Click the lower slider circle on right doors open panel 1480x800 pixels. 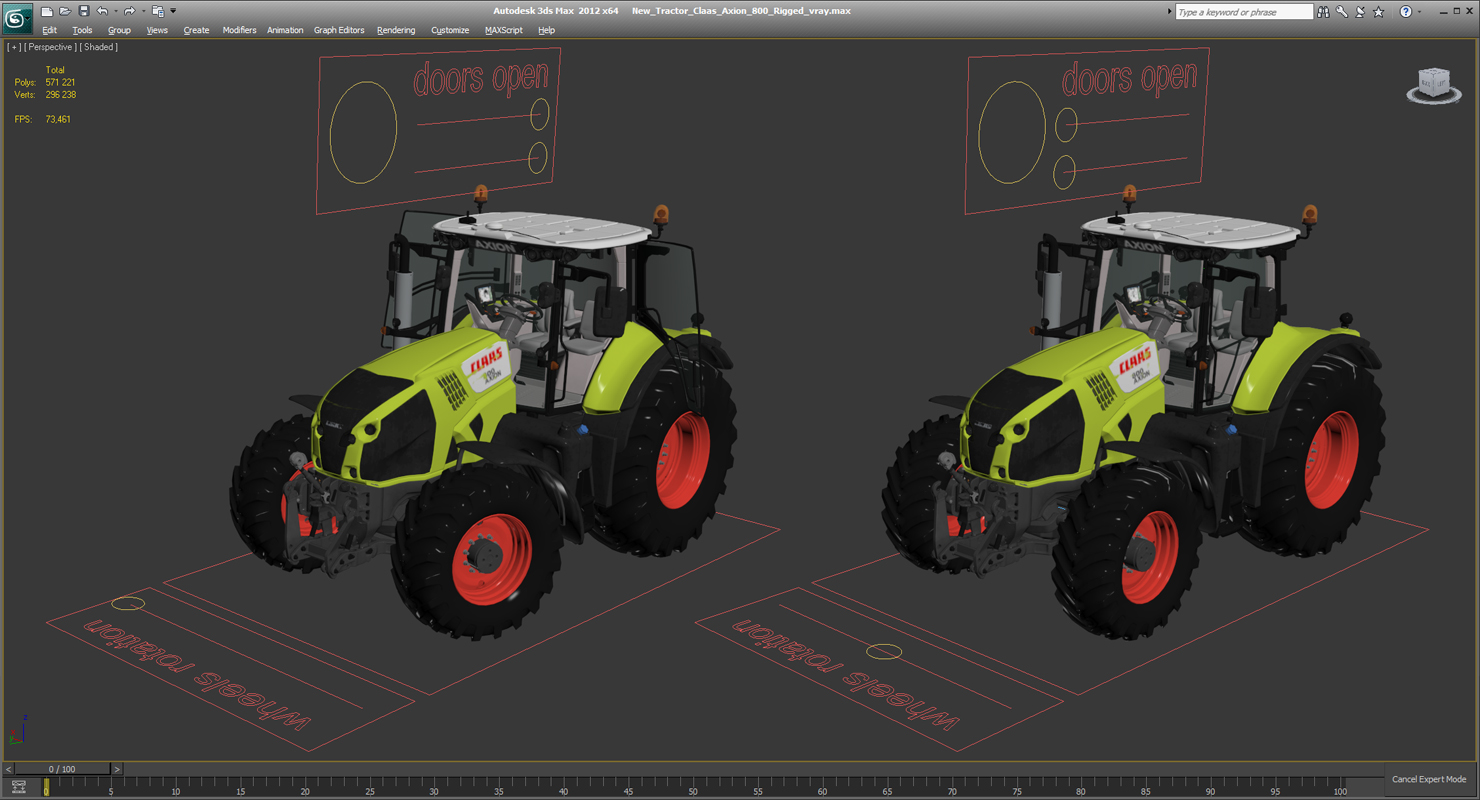click(x=1064, y=172)
